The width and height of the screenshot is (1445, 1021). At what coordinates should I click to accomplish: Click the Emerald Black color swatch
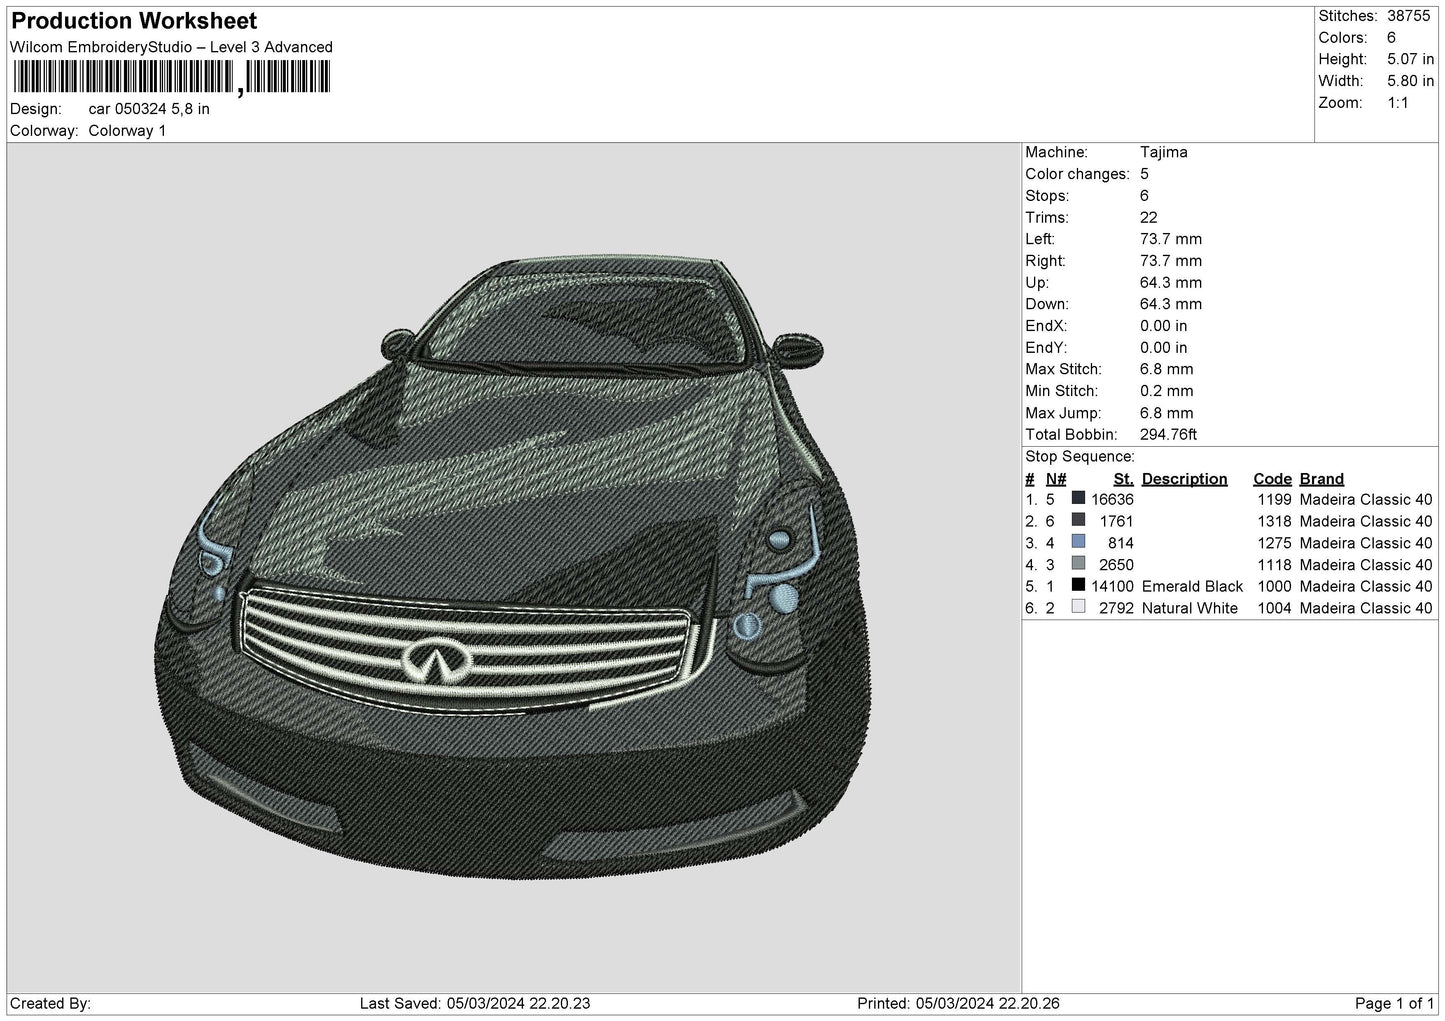[1078, 586]
